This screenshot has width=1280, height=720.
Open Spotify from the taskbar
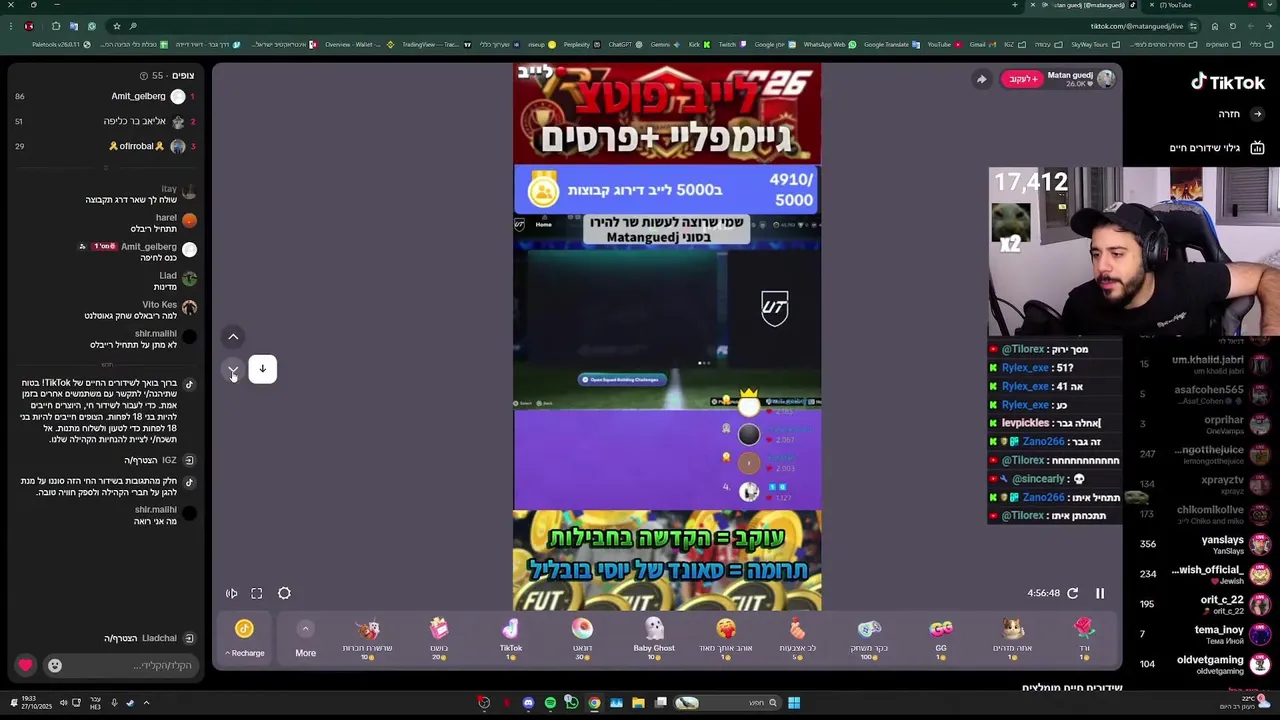click(x=550, y=703)
